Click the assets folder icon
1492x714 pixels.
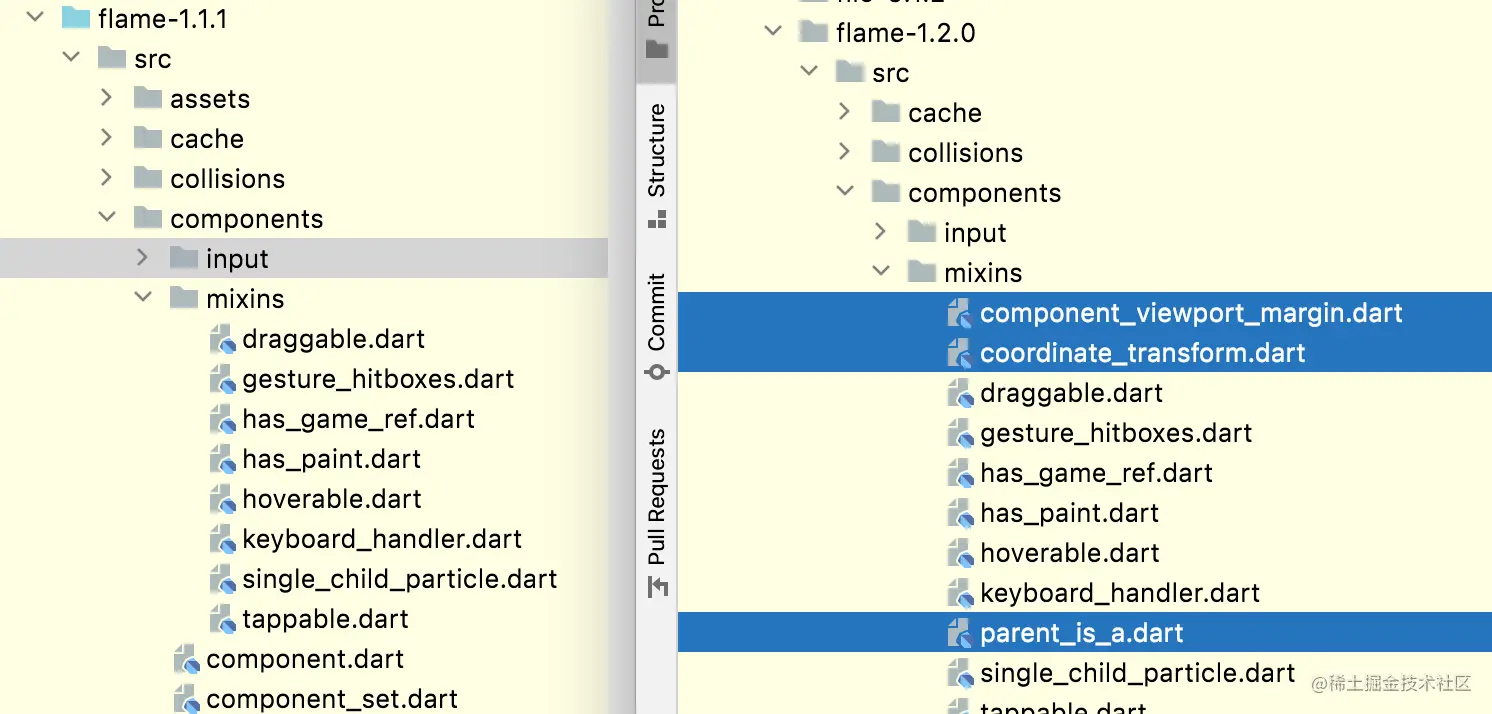coord(148,98)
